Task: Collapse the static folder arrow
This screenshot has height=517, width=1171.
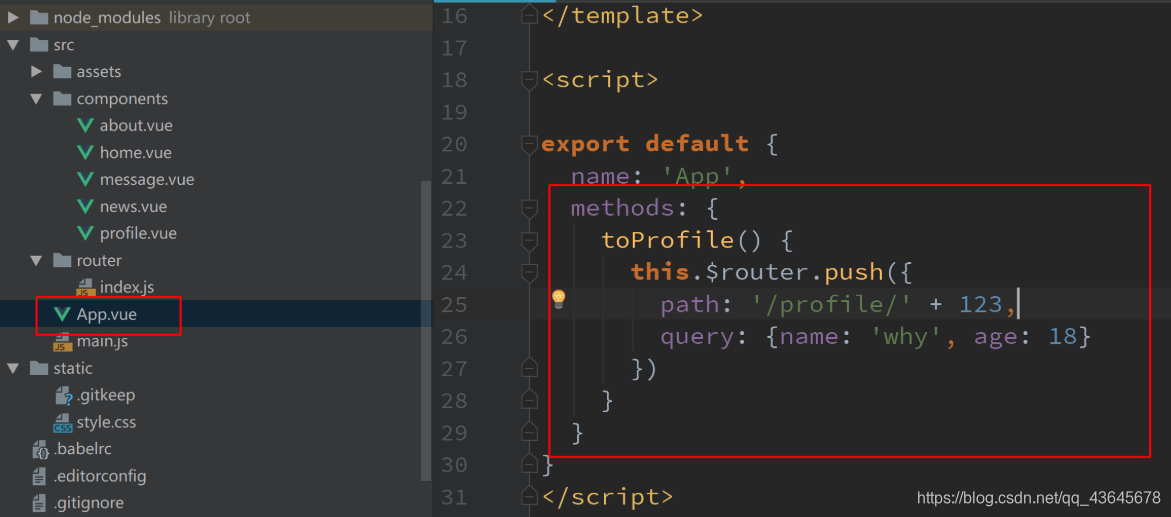Action: 13,368
